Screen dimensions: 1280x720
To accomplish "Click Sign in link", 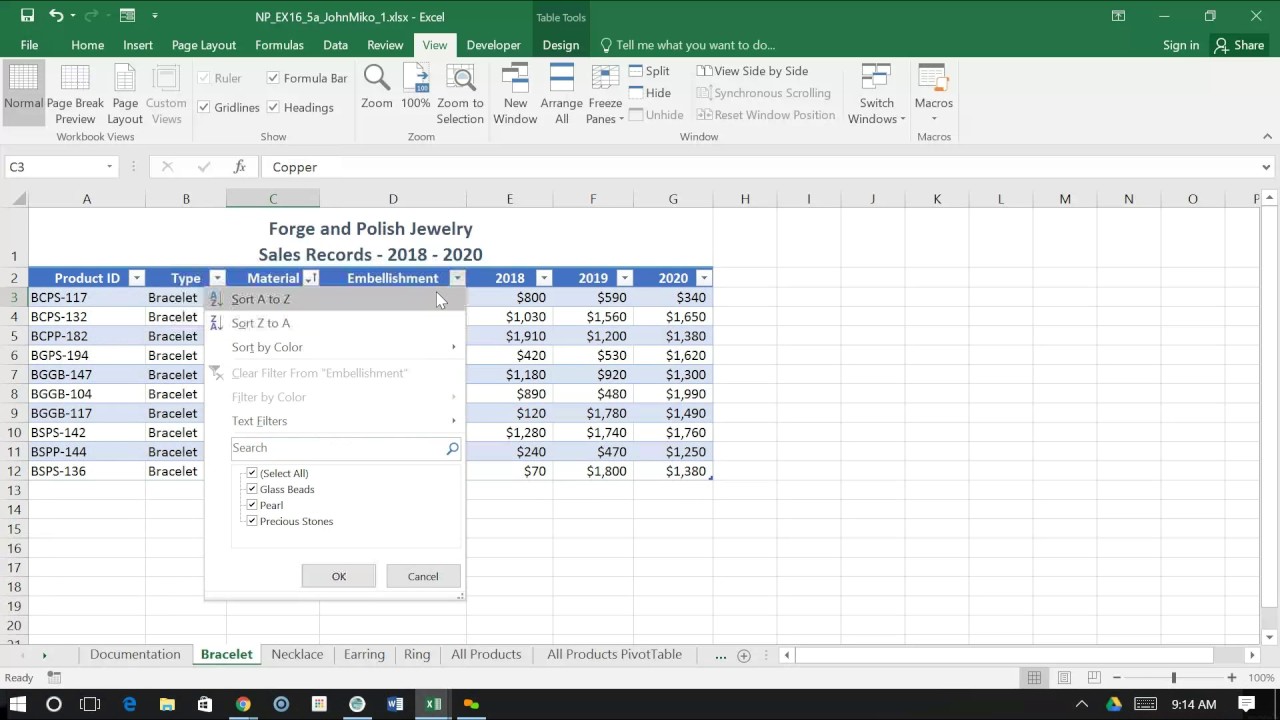I will pos(1181,45).
